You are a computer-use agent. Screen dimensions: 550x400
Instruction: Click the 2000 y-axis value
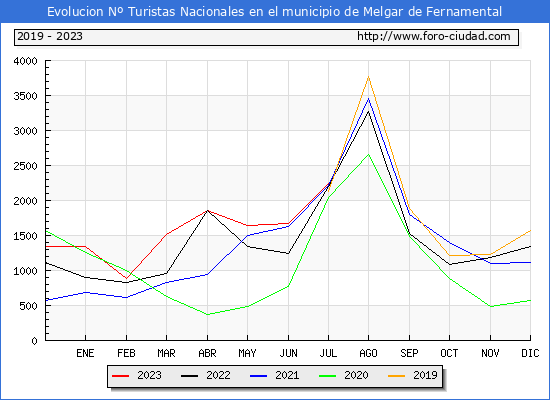25,201
